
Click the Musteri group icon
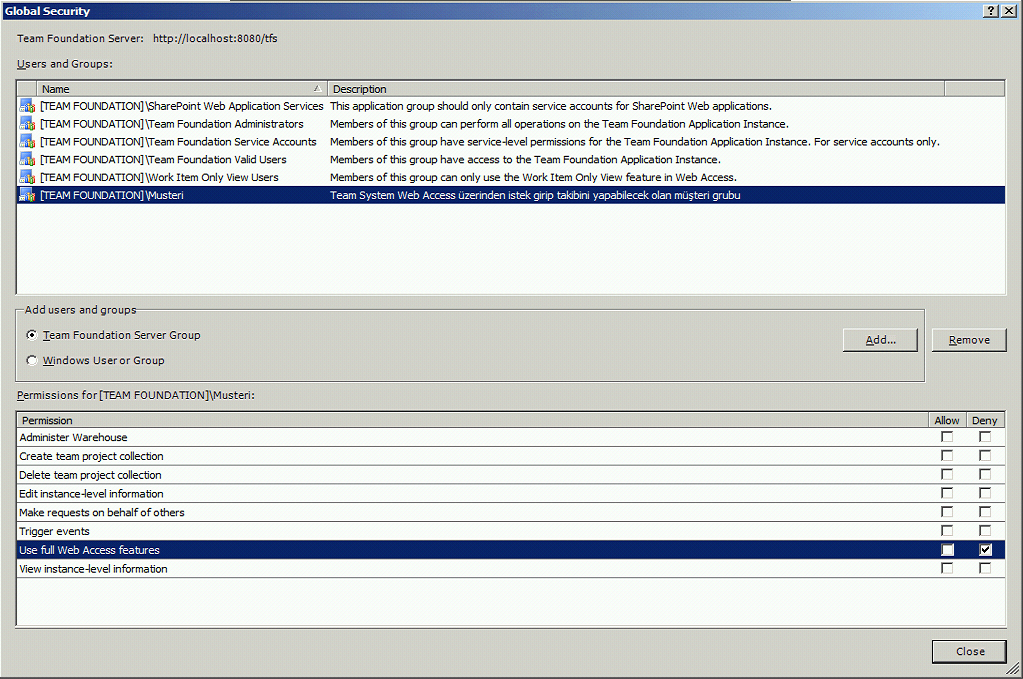[x=27, y=195]
